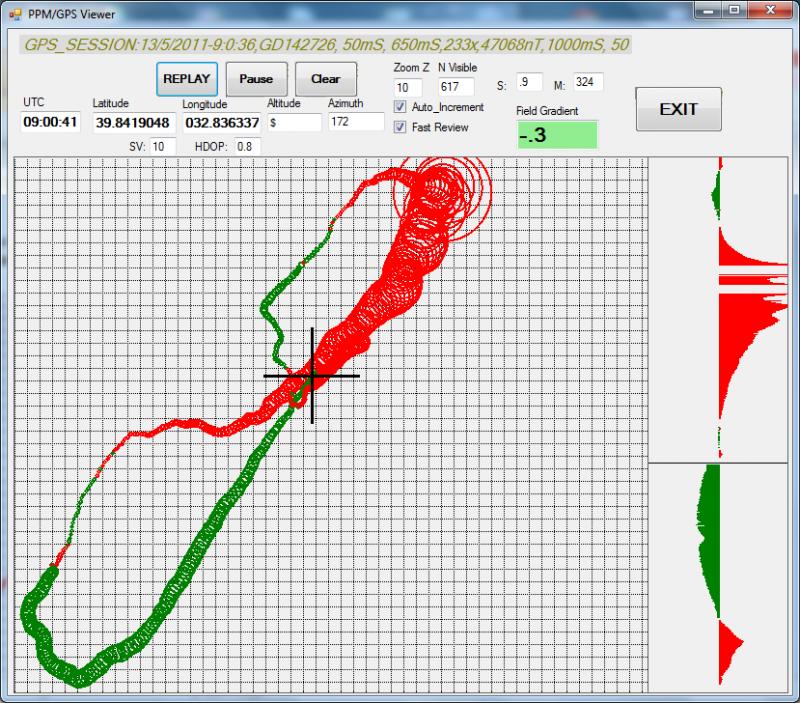Select the UTC time field
Image resolution: width=800 pixels, height=703 pixels.
49,123
